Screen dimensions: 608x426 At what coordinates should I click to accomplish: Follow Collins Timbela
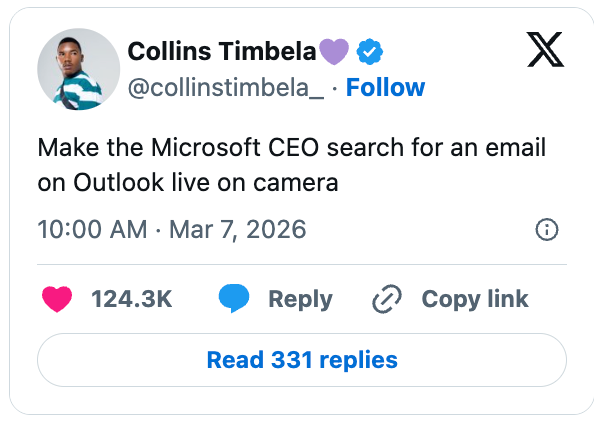point(385,88)
